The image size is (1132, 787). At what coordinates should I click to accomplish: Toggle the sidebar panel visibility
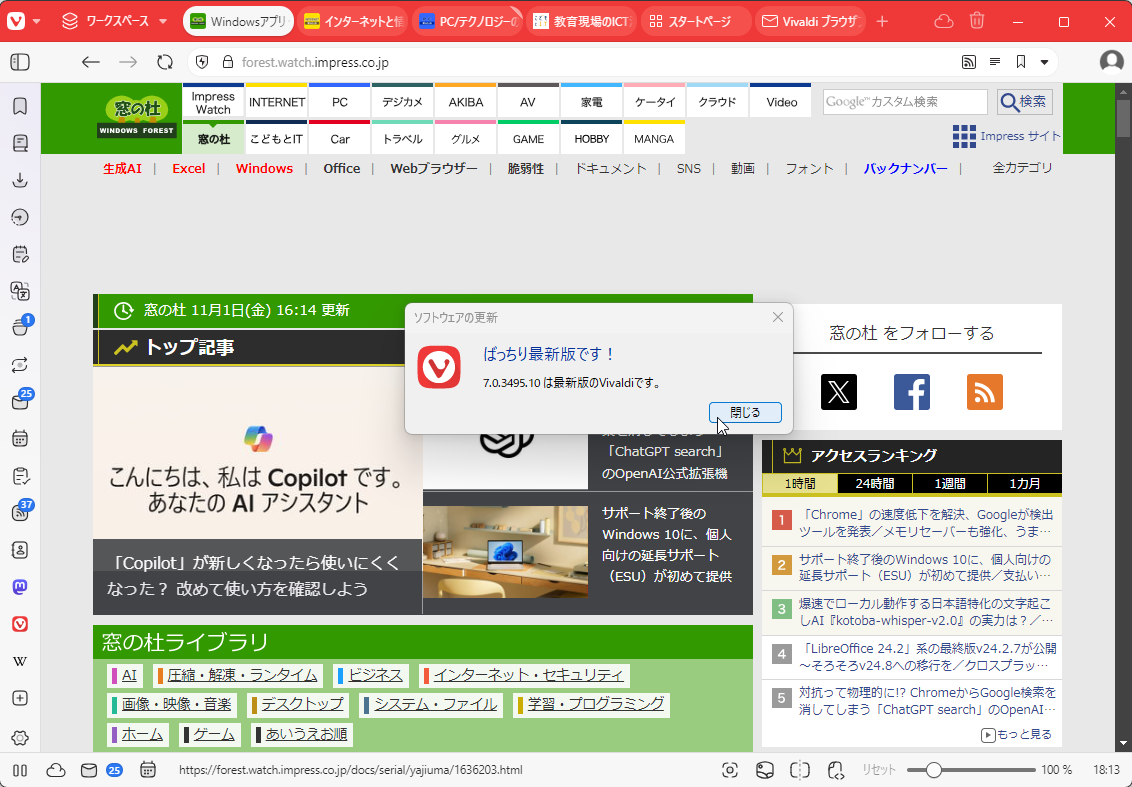[x=19, y=61]
